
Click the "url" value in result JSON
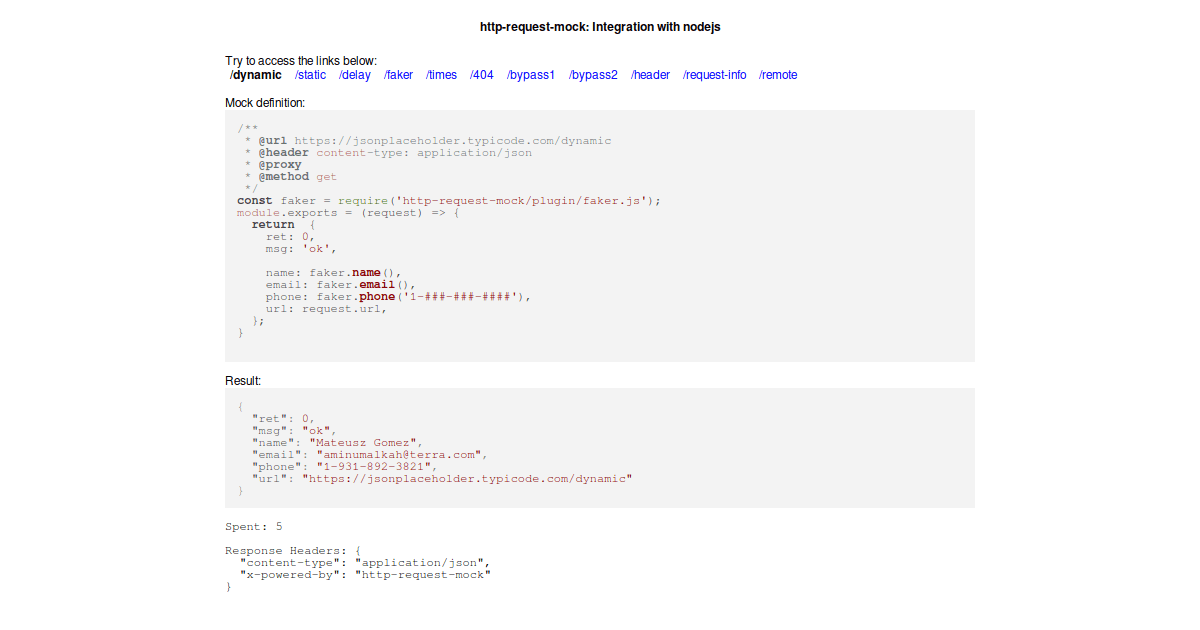click(x=468, y=479)
